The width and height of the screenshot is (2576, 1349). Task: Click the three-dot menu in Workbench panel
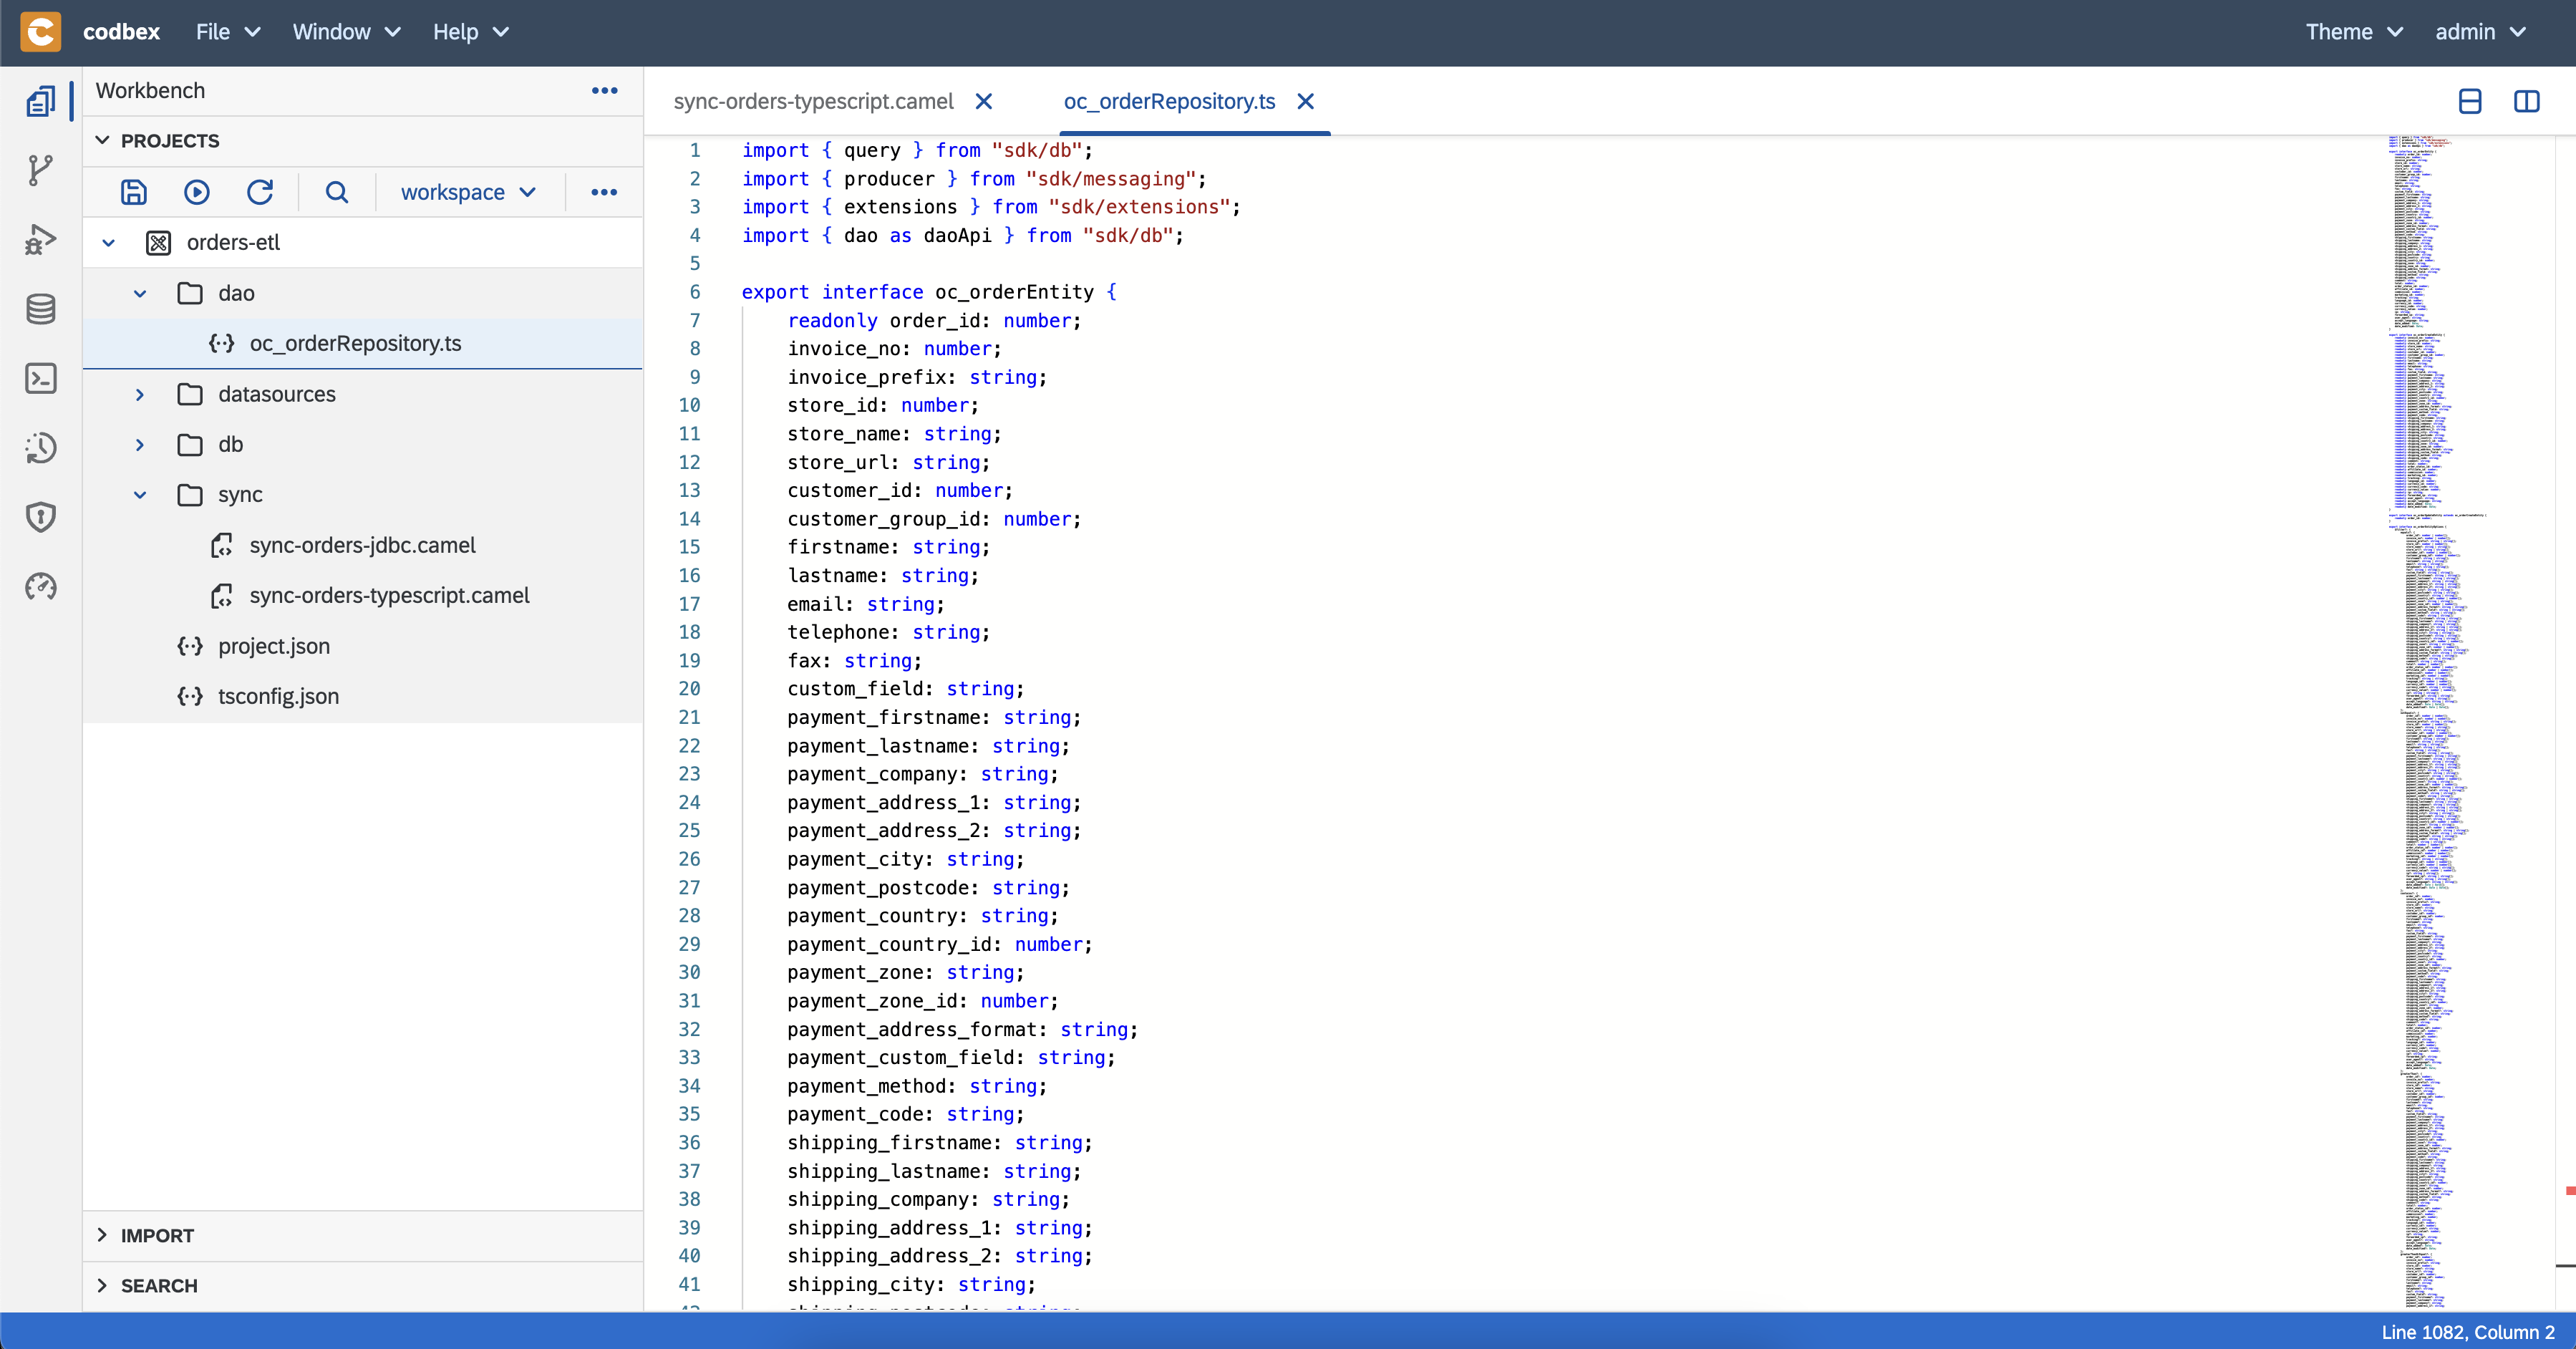click(x=605, y=90)
